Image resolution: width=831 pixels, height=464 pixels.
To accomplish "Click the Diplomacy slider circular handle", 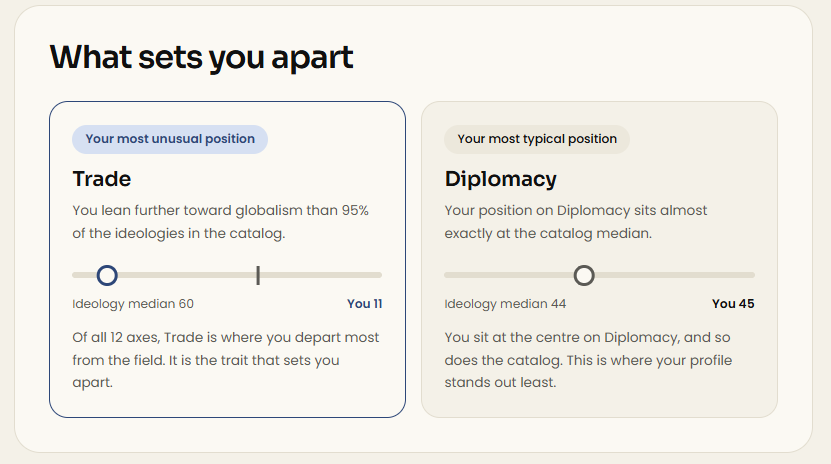I will 584,275.
